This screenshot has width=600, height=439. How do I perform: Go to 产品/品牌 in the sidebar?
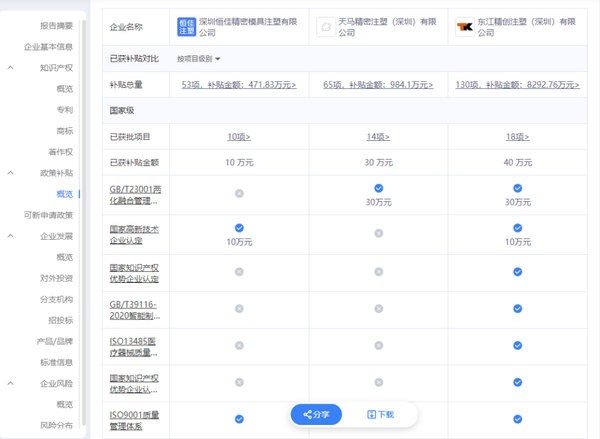(55, 341)
